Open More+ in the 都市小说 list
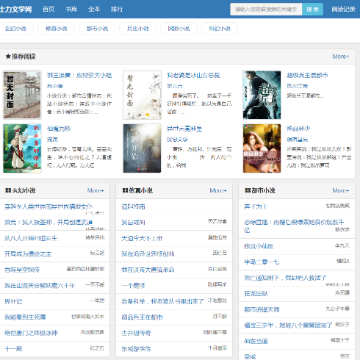This screenshot has height=360, width=360. tap(341, 191)
